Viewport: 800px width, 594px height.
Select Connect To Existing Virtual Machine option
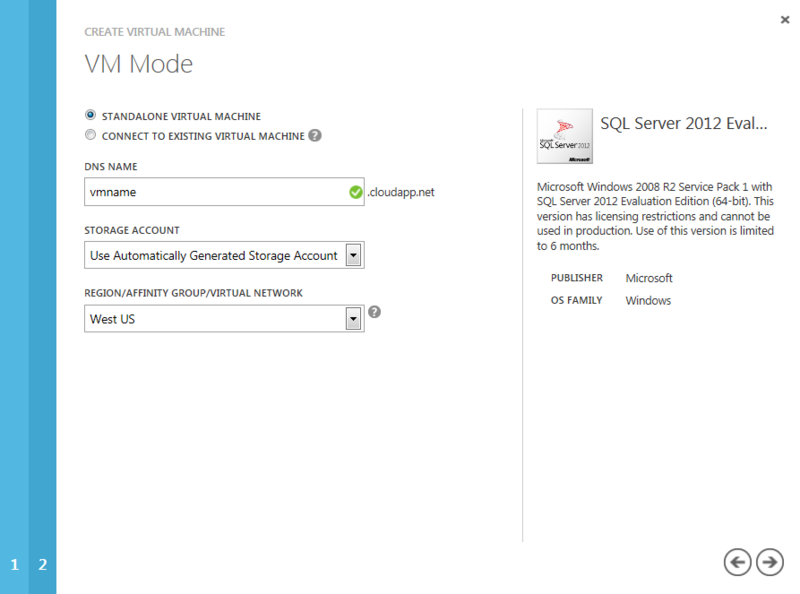(90, 134)
